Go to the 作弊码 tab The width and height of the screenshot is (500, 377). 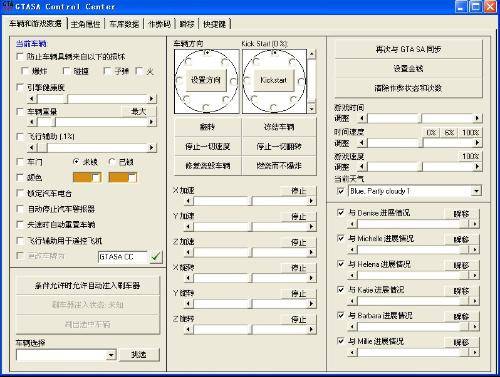159,24
